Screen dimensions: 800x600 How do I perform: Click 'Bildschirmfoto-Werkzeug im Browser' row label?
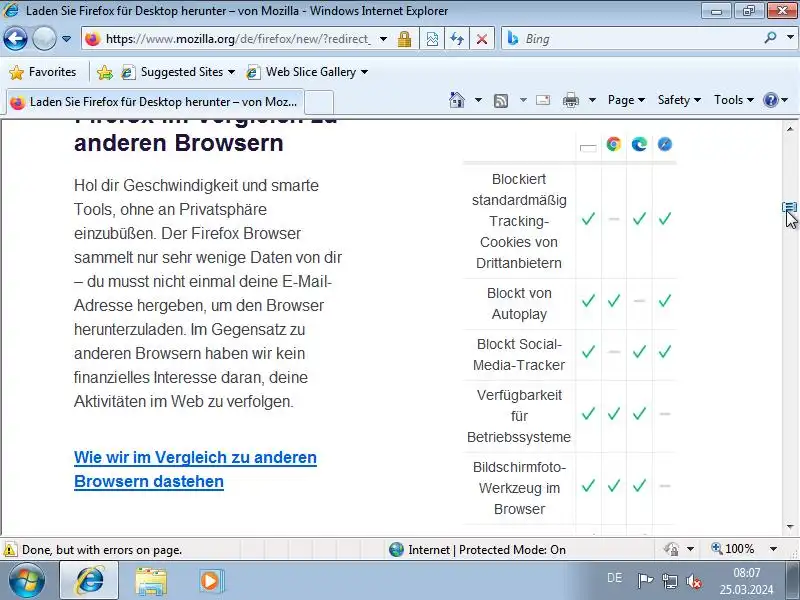tap(519, 488)
